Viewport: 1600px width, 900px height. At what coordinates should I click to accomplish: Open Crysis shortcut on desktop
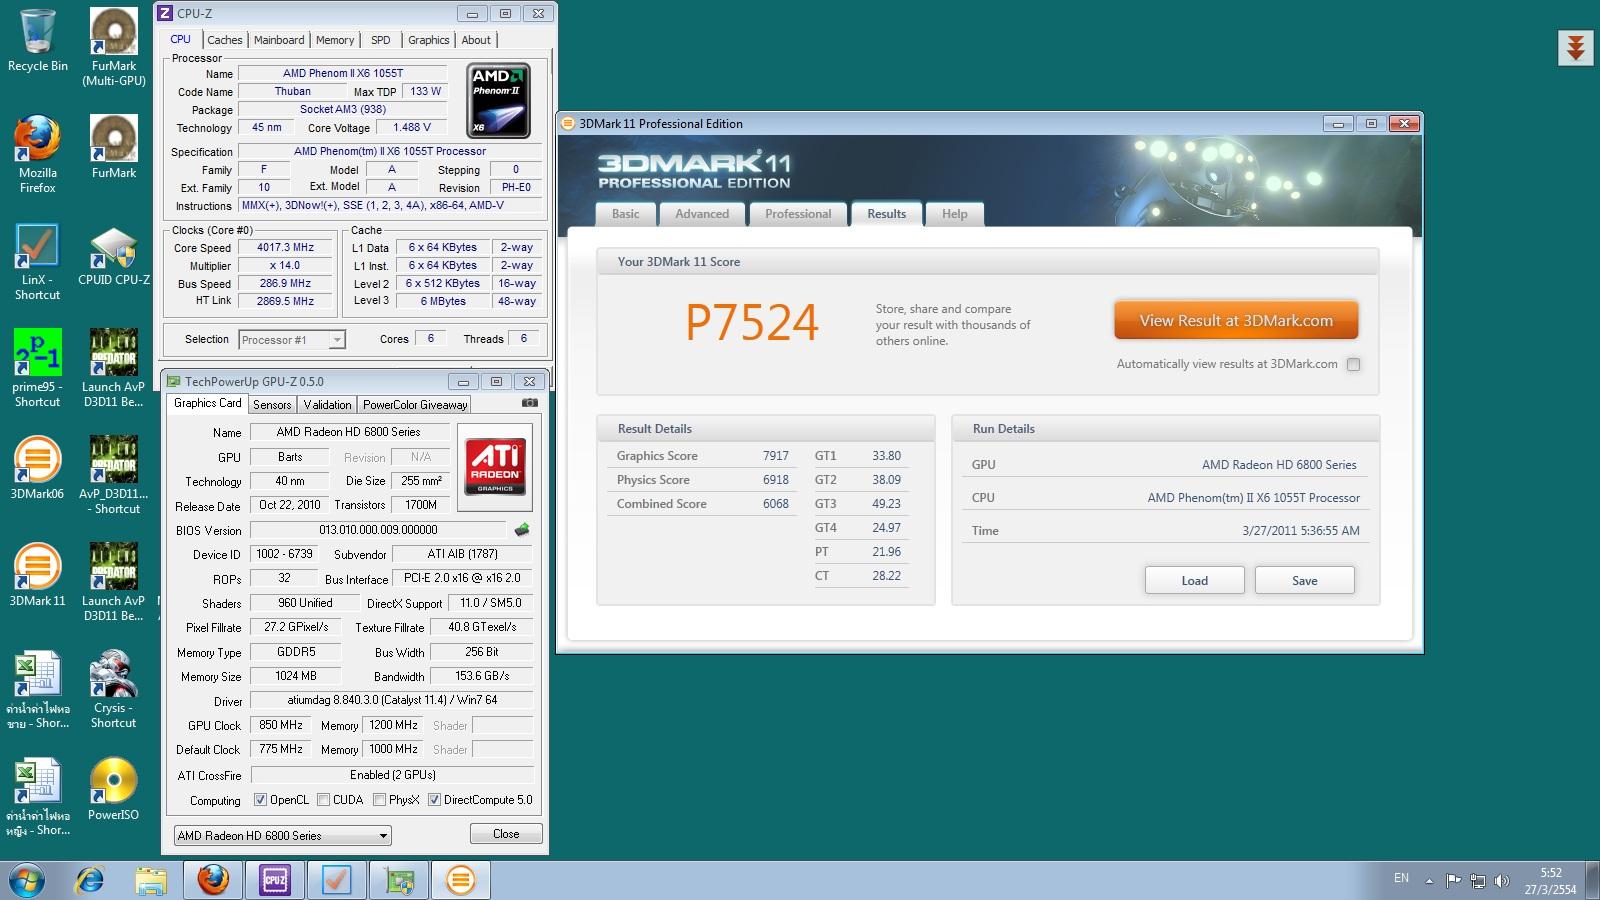tap(114, 688)
